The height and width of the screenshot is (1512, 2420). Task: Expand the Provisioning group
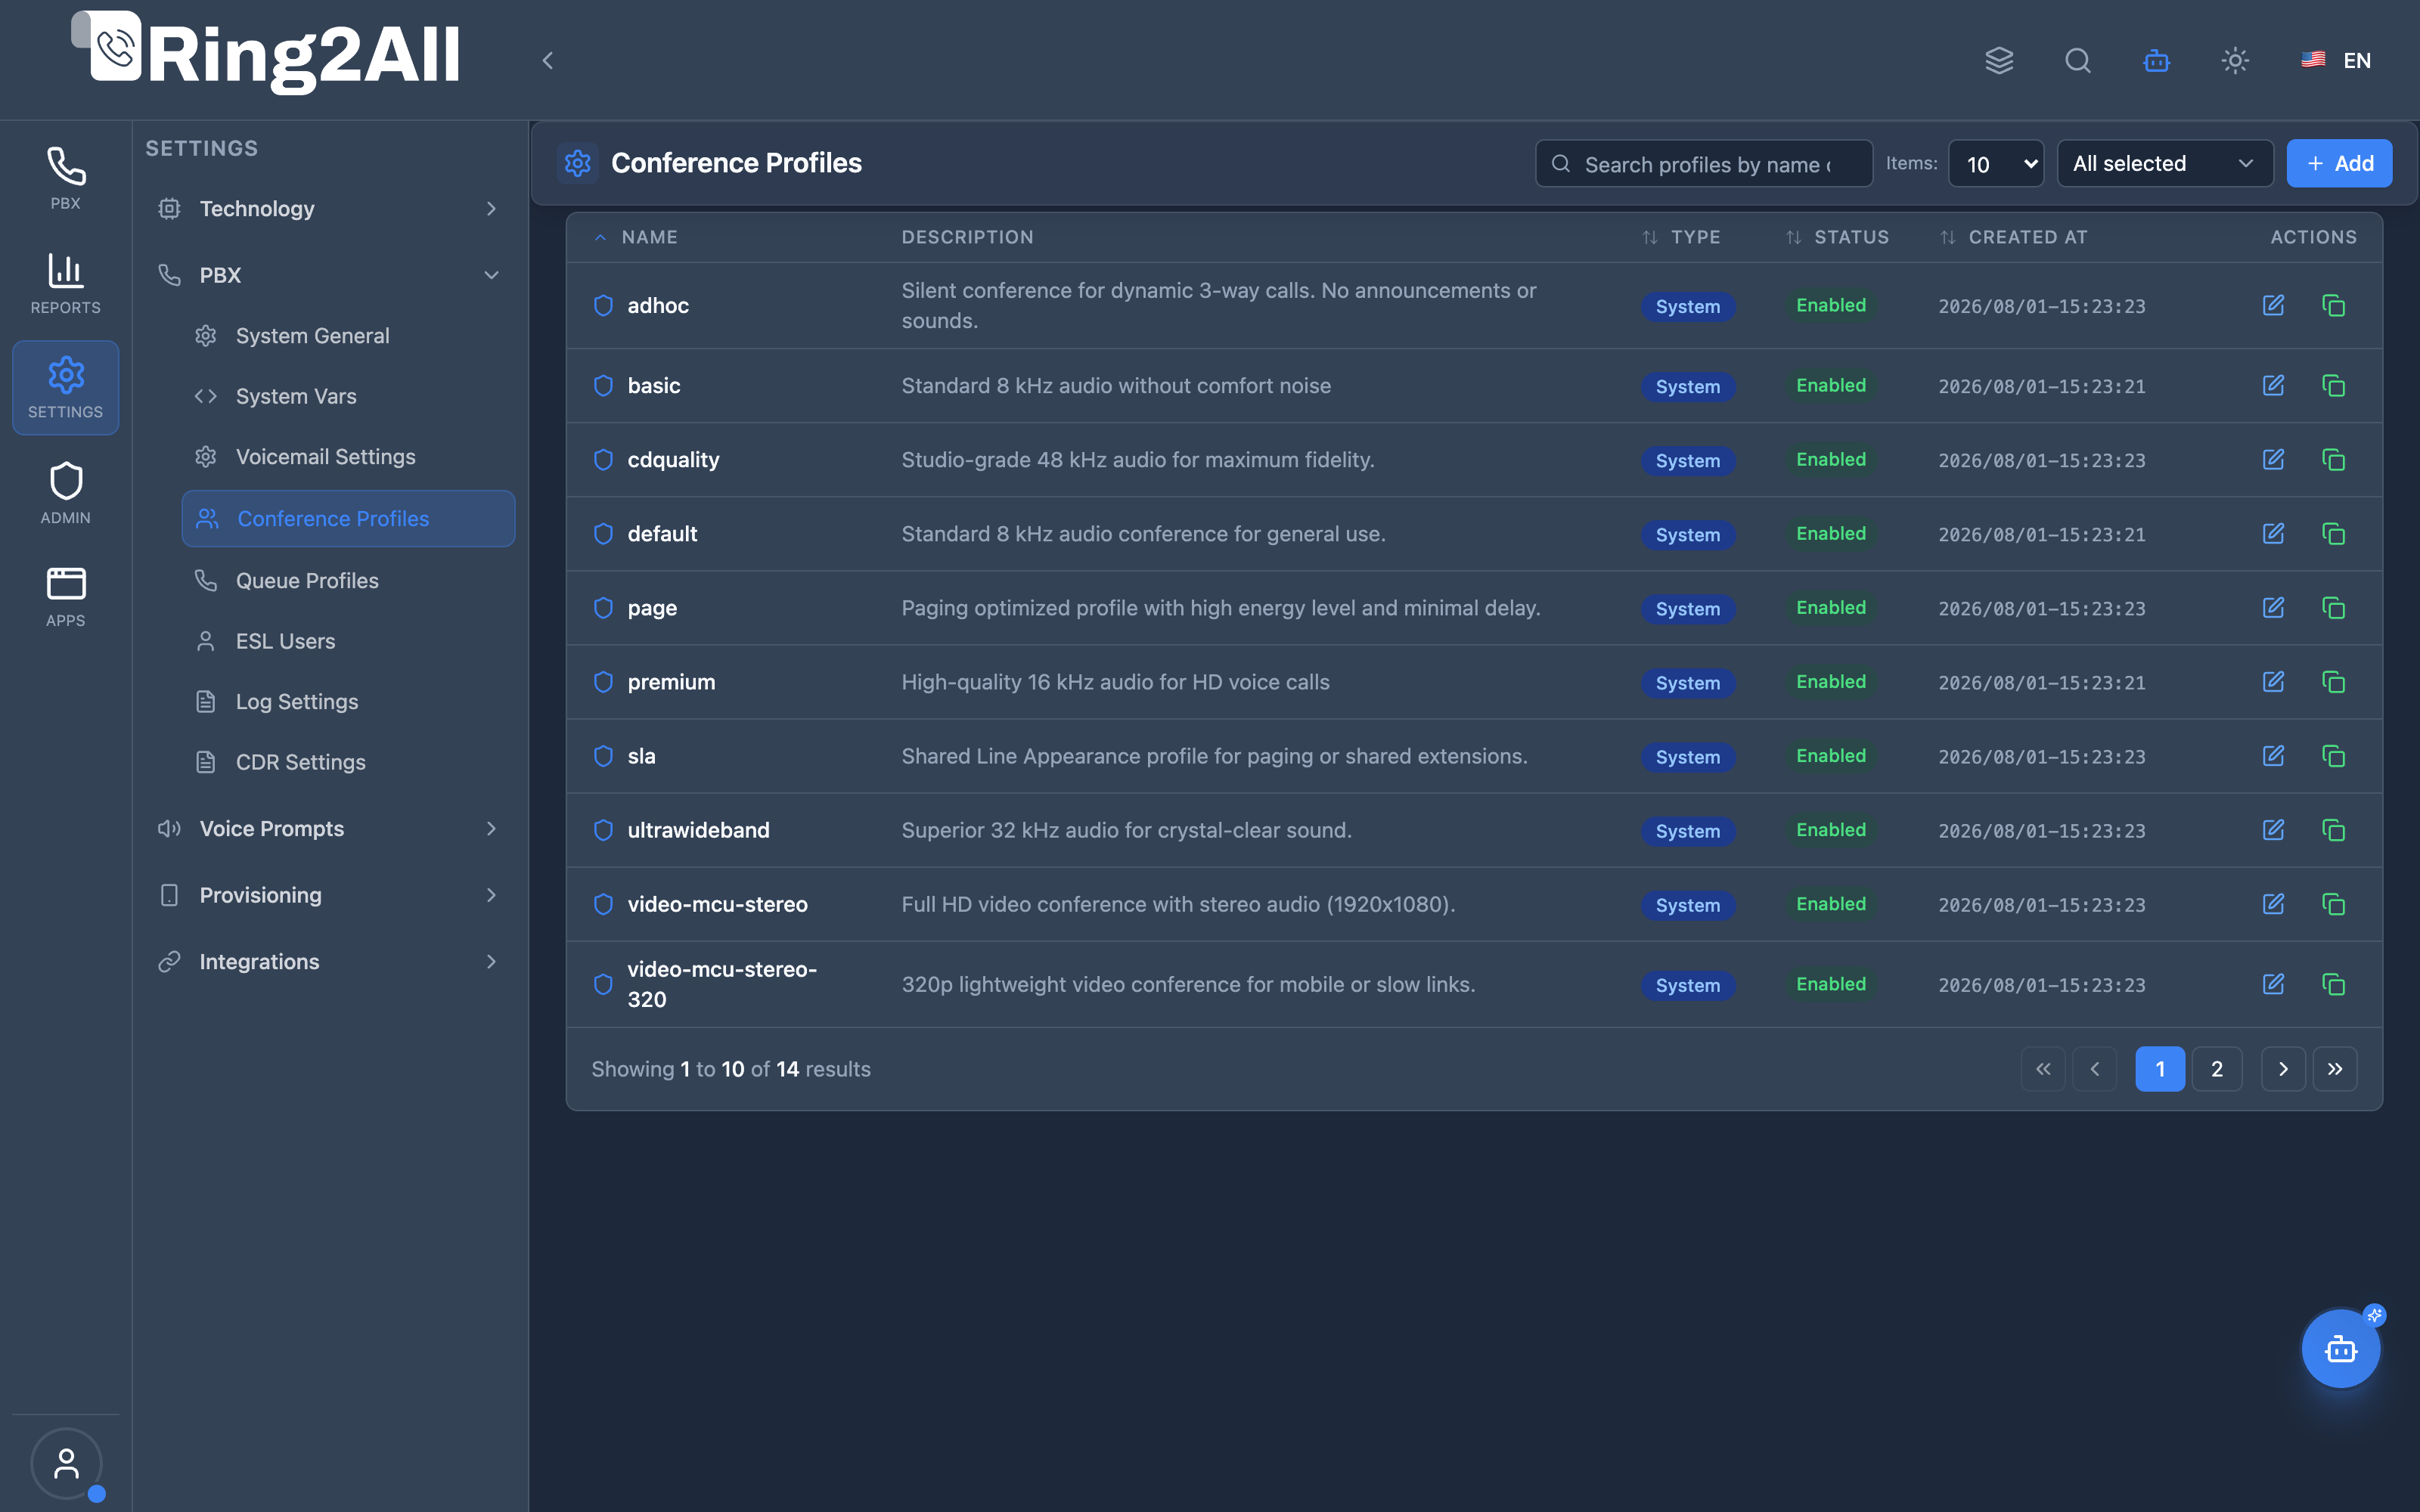(x=328, y=895)
